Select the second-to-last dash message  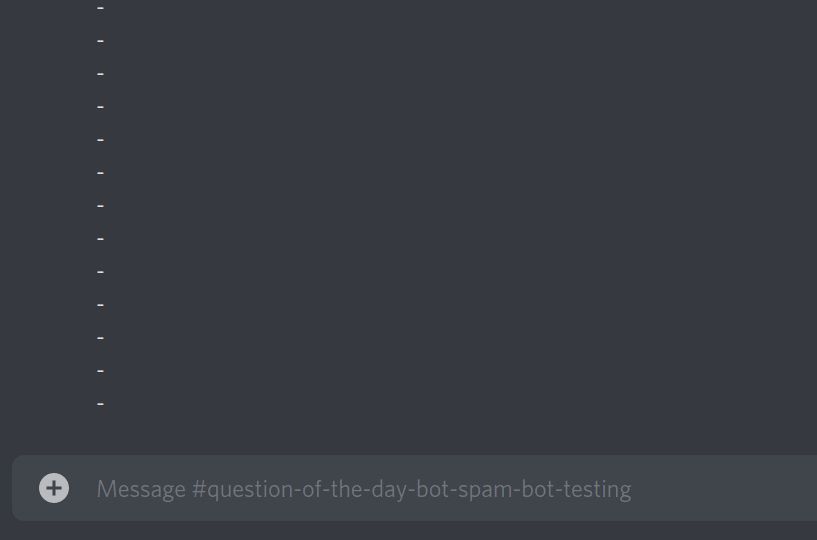click(x=101, y=371)
